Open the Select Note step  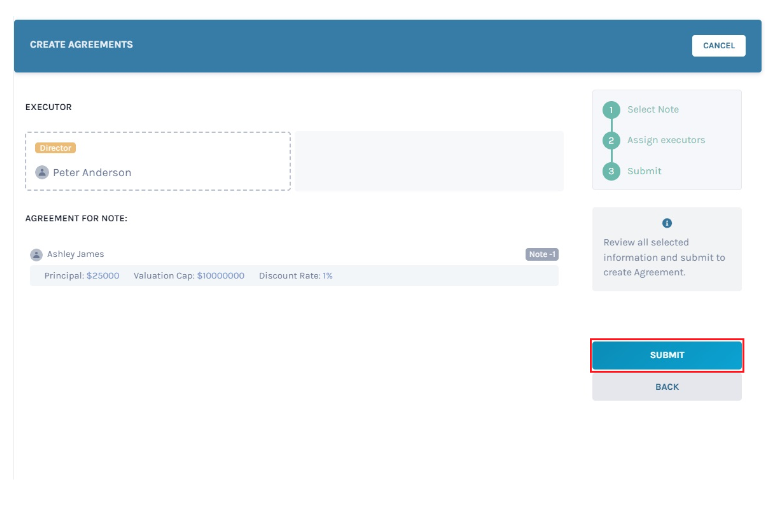653,109
